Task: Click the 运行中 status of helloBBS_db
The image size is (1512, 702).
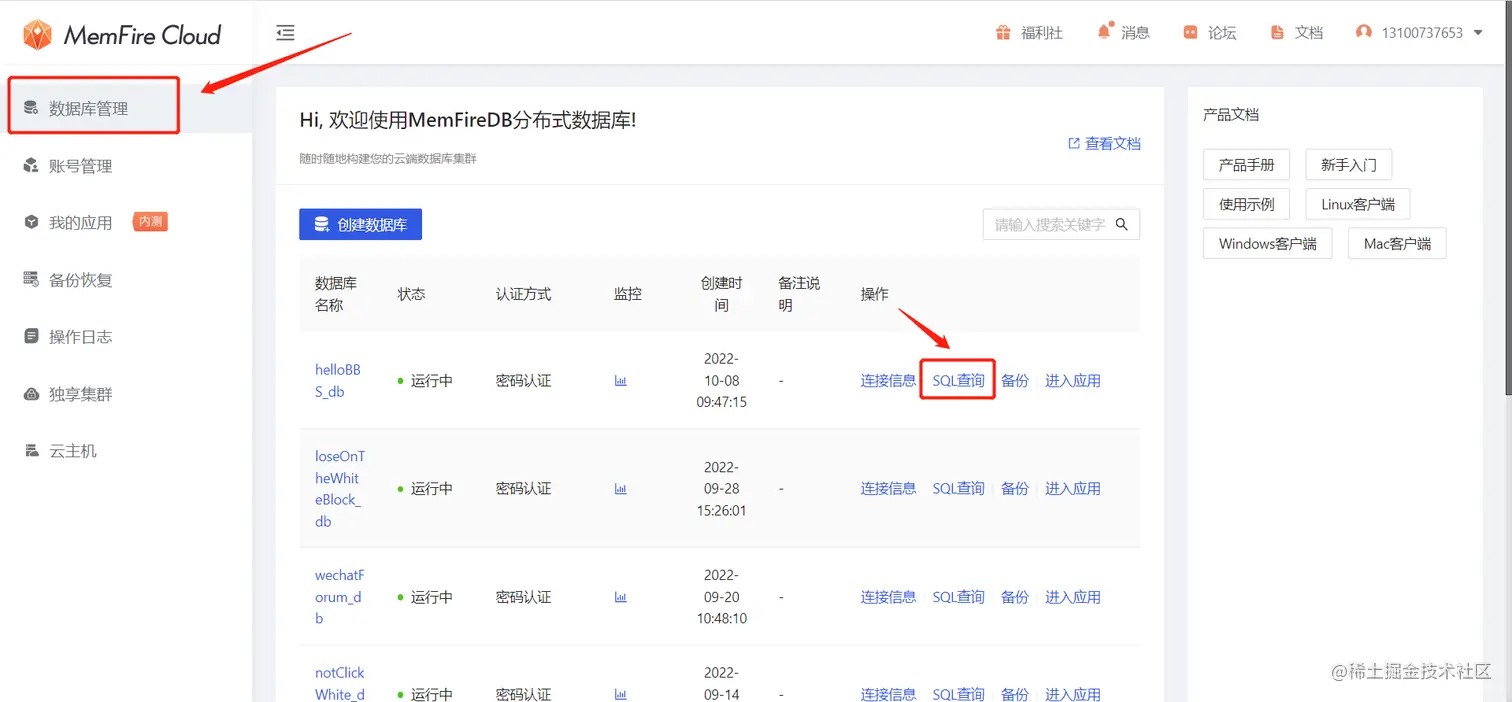Action: 425,381
